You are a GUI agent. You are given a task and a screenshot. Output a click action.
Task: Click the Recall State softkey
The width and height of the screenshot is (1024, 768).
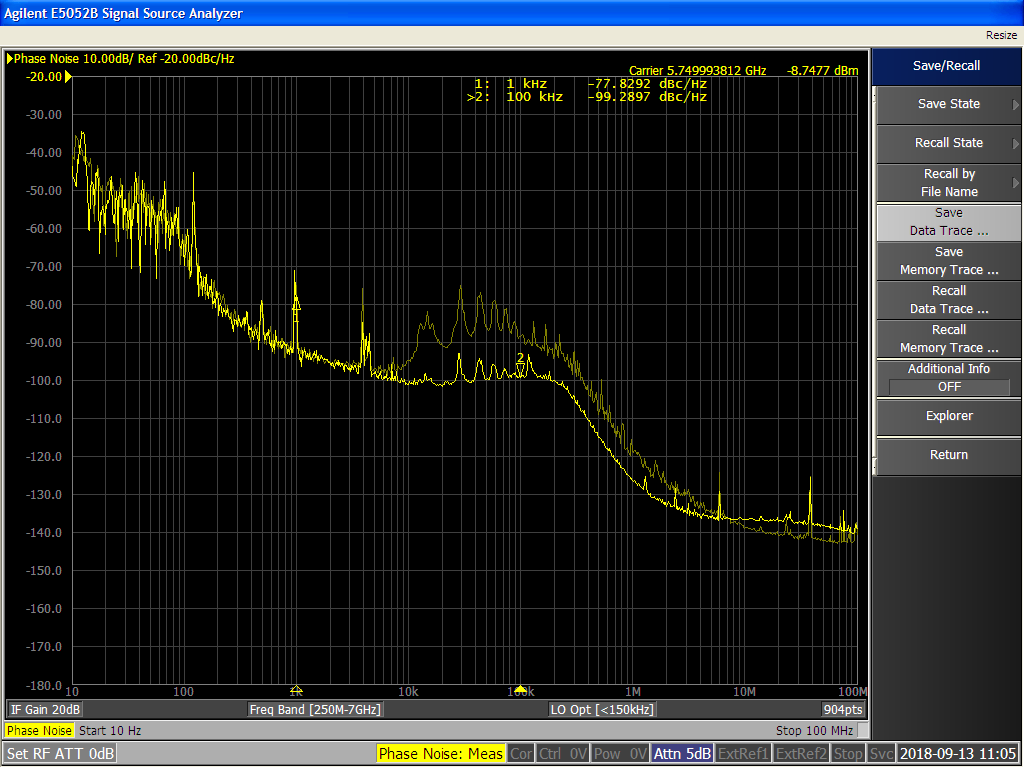[x=948, y=143]
